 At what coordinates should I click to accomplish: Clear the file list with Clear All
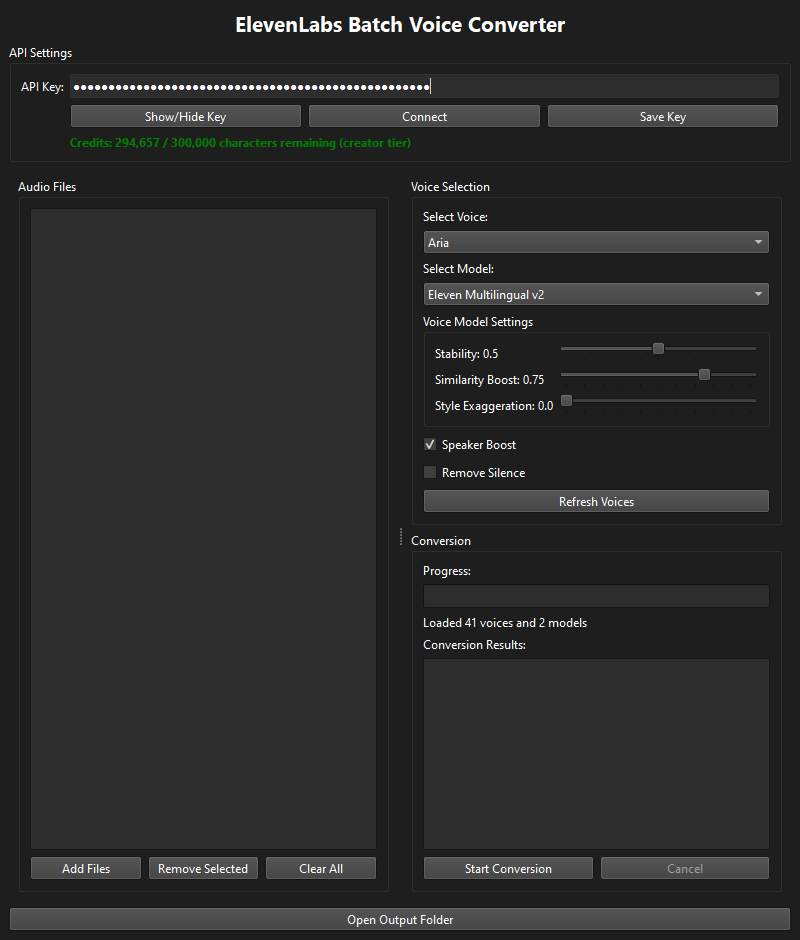(x=321, y=868)
